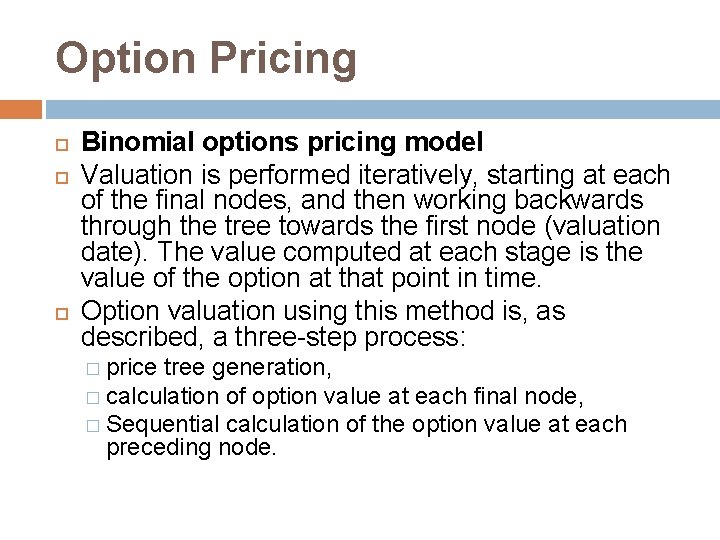
Task: Click the text 'described, a three-step process:'
Action: coord(273,338)
